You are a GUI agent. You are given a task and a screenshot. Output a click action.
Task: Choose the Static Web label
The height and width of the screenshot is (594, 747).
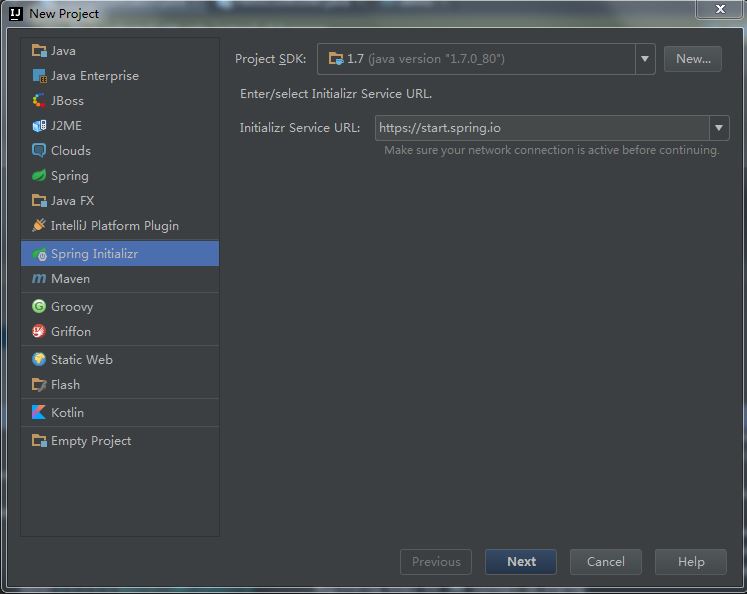pyautogui.click(x=82, y=359)
